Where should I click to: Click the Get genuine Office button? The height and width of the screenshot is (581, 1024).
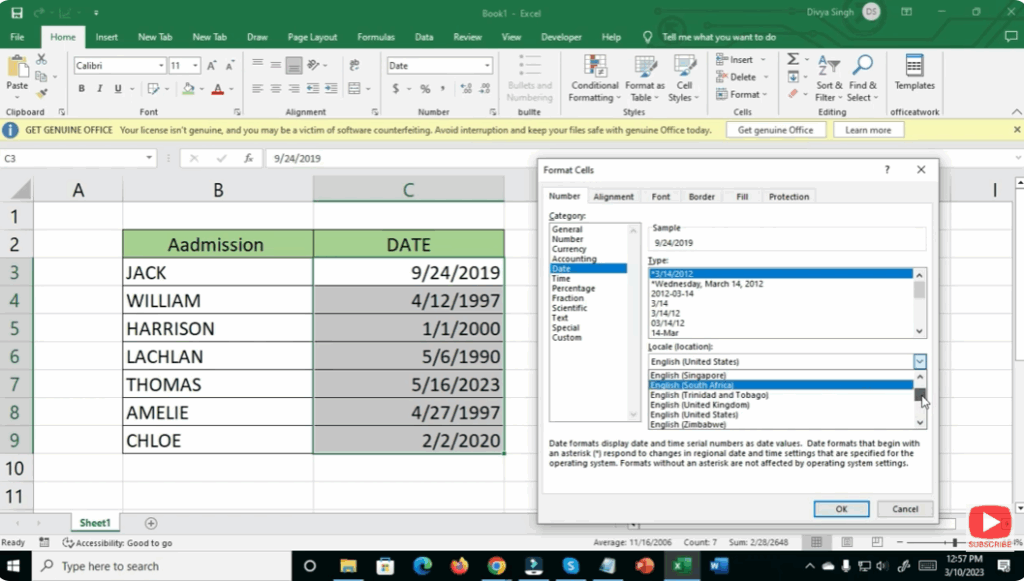tap(775, 130)
